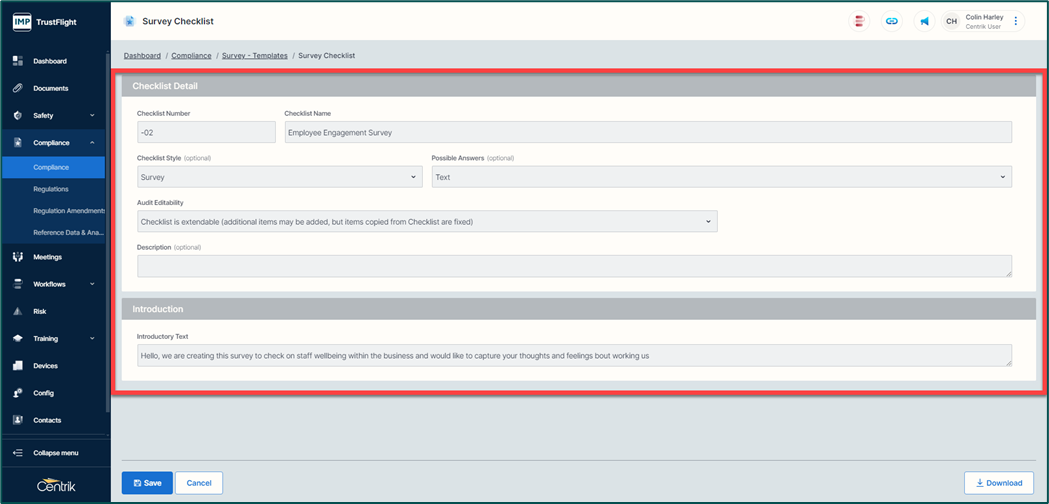
Task: Click the Config gear icon in sidebar
Action: coord(18,393)
